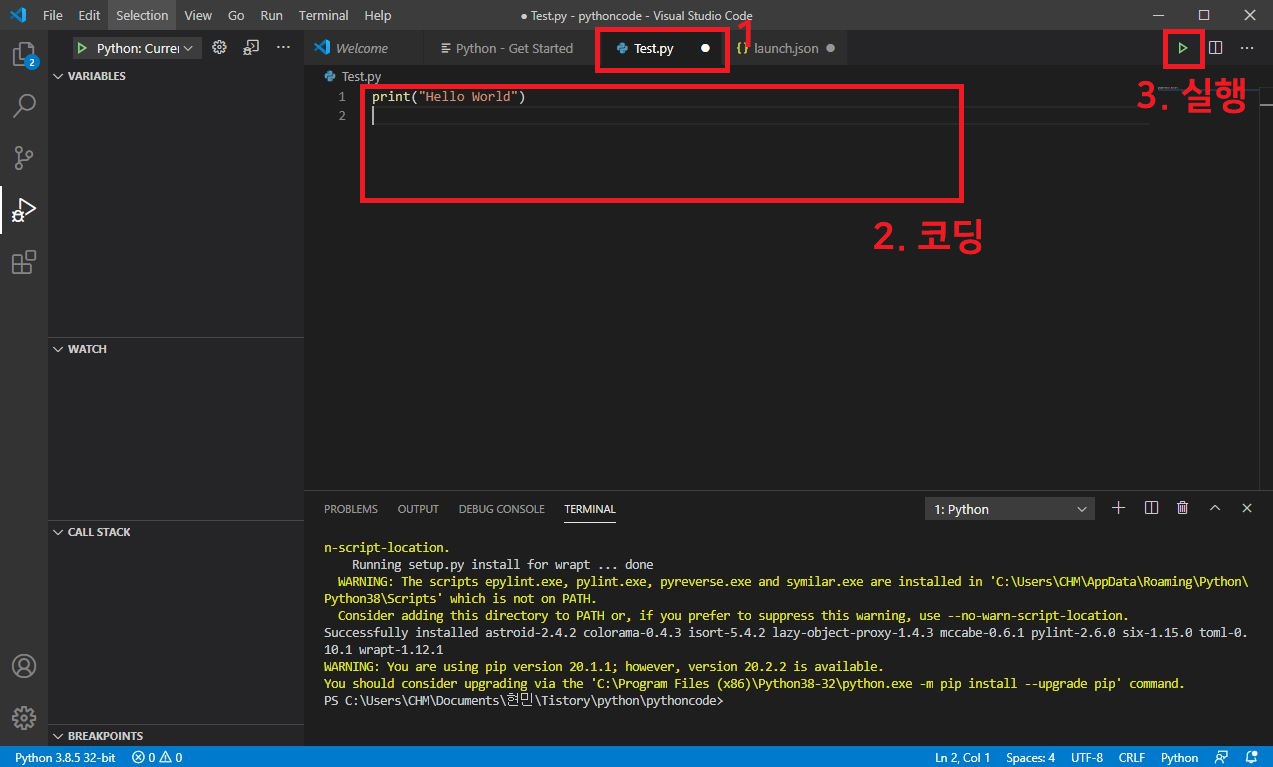Switch to the Welcome editor tab
1273x767 pixels.
point(364,48)
